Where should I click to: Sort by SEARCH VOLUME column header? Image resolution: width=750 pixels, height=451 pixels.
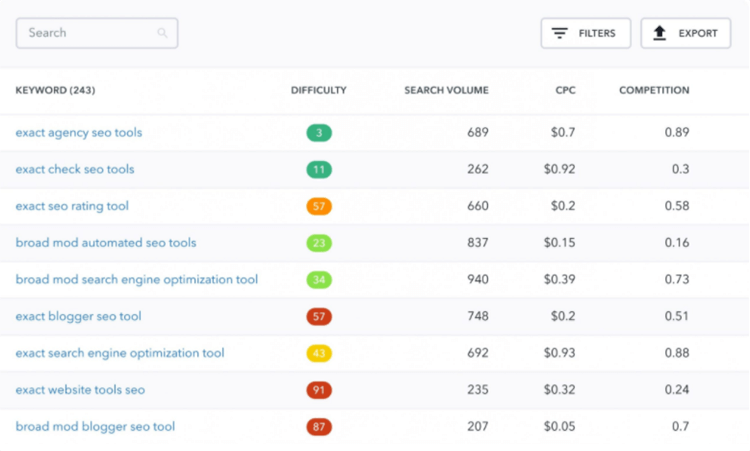point(446,90)
